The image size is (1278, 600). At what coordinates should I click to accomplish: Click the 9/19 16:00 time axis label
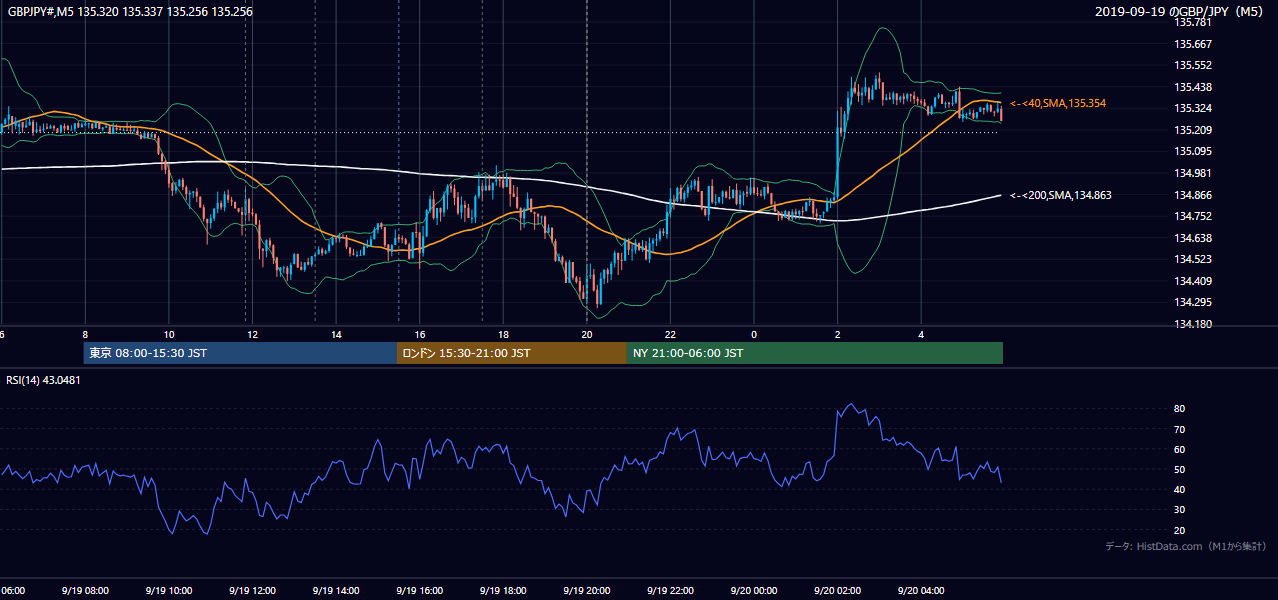pos(420,591)
